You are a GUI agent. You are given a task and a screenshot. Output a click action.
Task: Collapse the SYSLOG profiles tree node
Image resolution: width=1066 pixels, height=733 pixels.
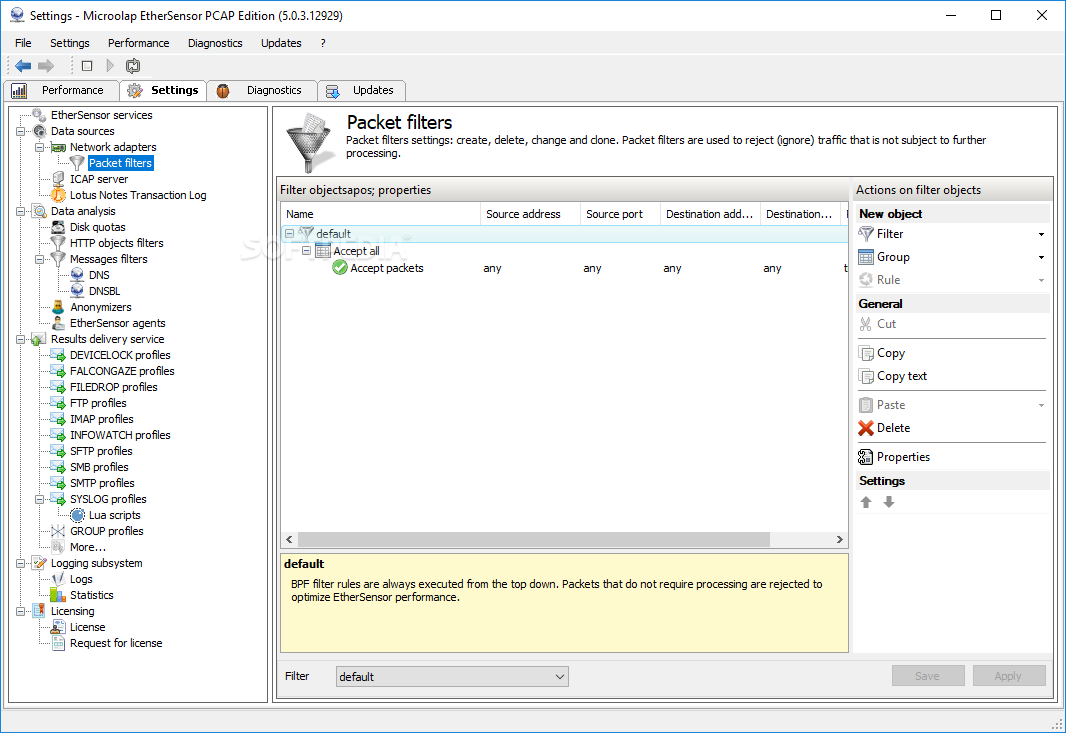(x=39, y=499)
